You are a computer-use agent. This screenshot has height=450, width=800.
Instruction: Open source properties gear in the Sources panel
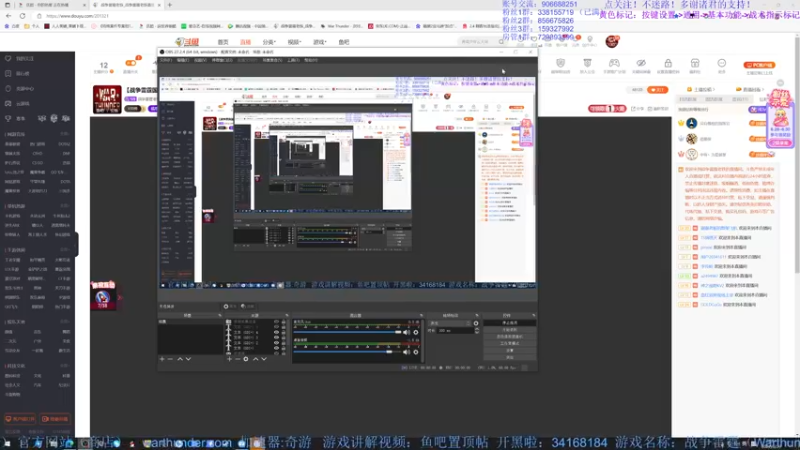(246, 359)
